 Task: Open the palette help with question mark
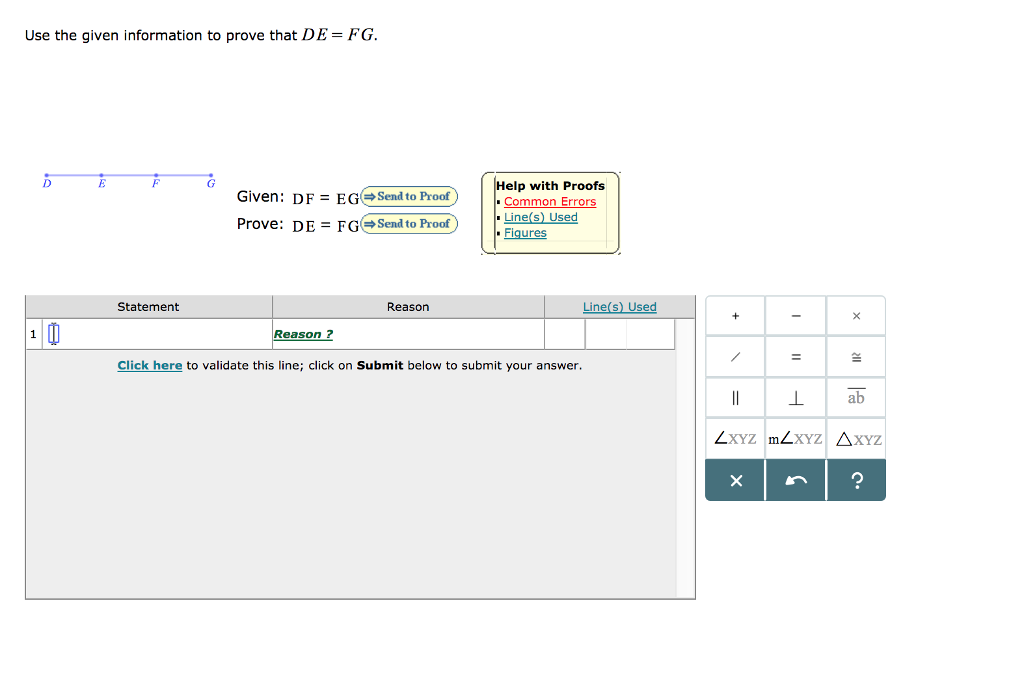click(x=856, y=480)
